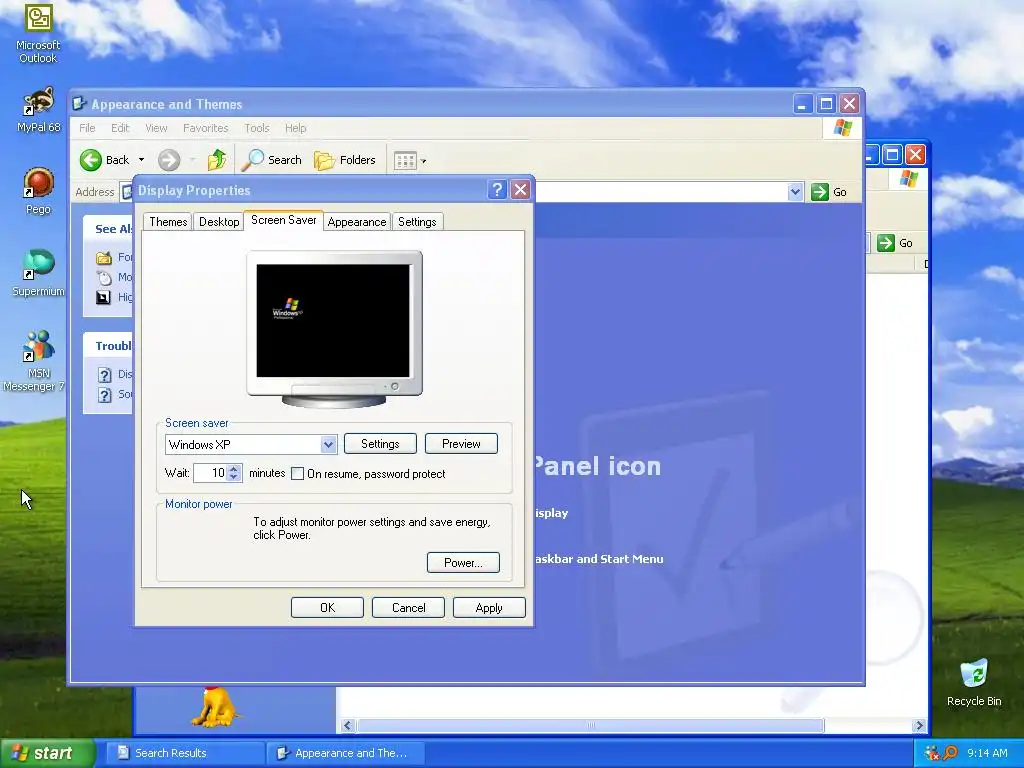
Task: Click the search companion tray icon
Action: pos(950,753)
